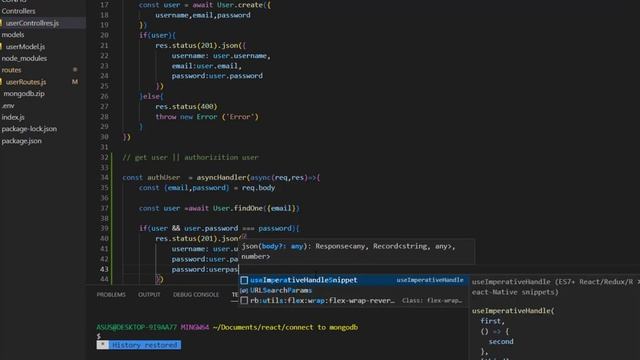Select useImperativeHandleSnippet suggestion
Viewport: 640px width, 360px height.
pyautogui.click(x=353, y=280)
